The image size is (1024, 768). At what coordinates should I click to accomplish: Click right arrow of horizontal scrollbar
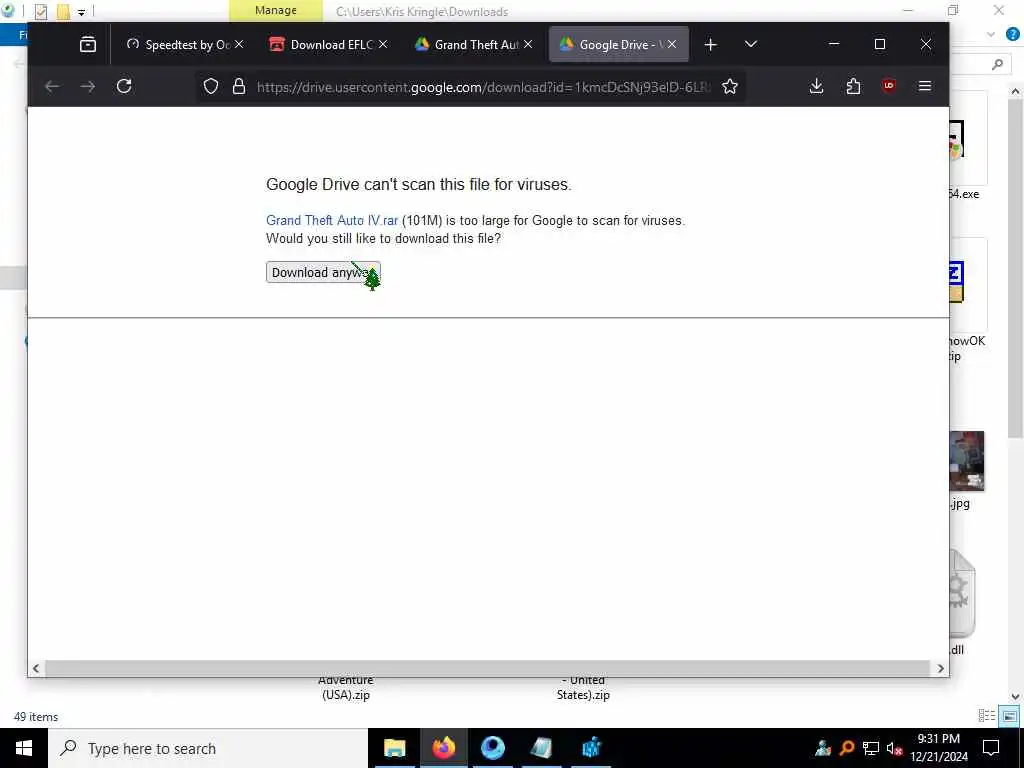(940, 668)
